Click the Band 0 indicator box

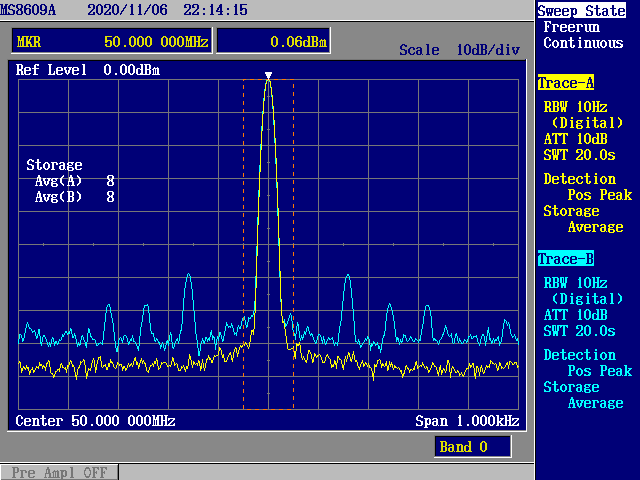(x=473, y=447)
